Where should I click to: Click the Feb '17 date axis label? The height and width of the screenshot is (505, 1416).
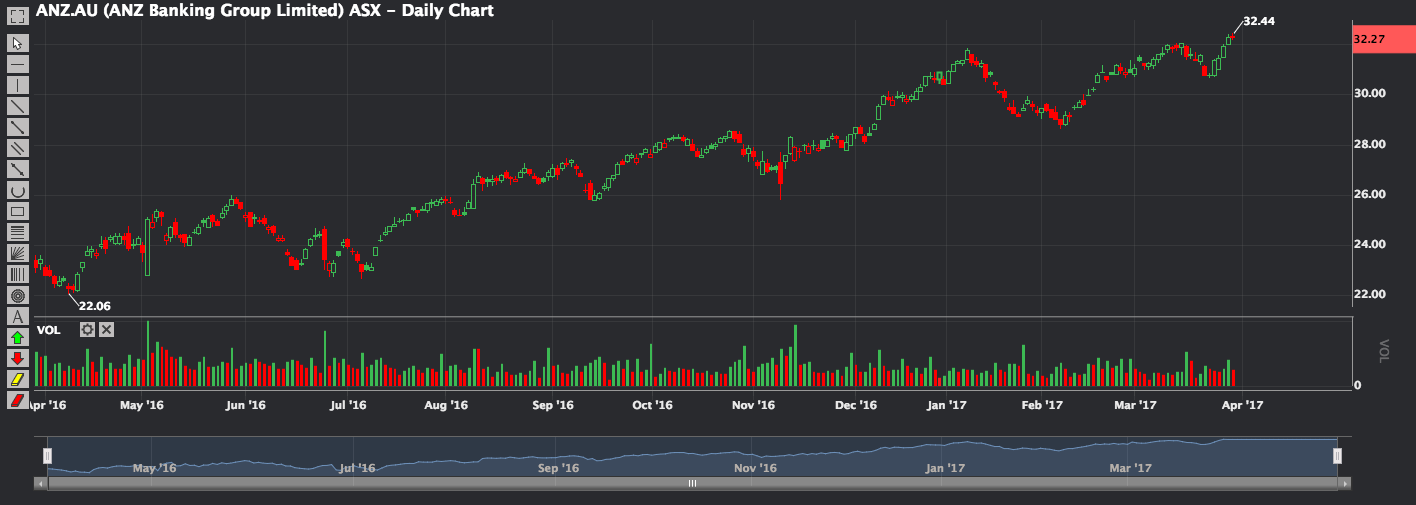[x=1041, y=405]
